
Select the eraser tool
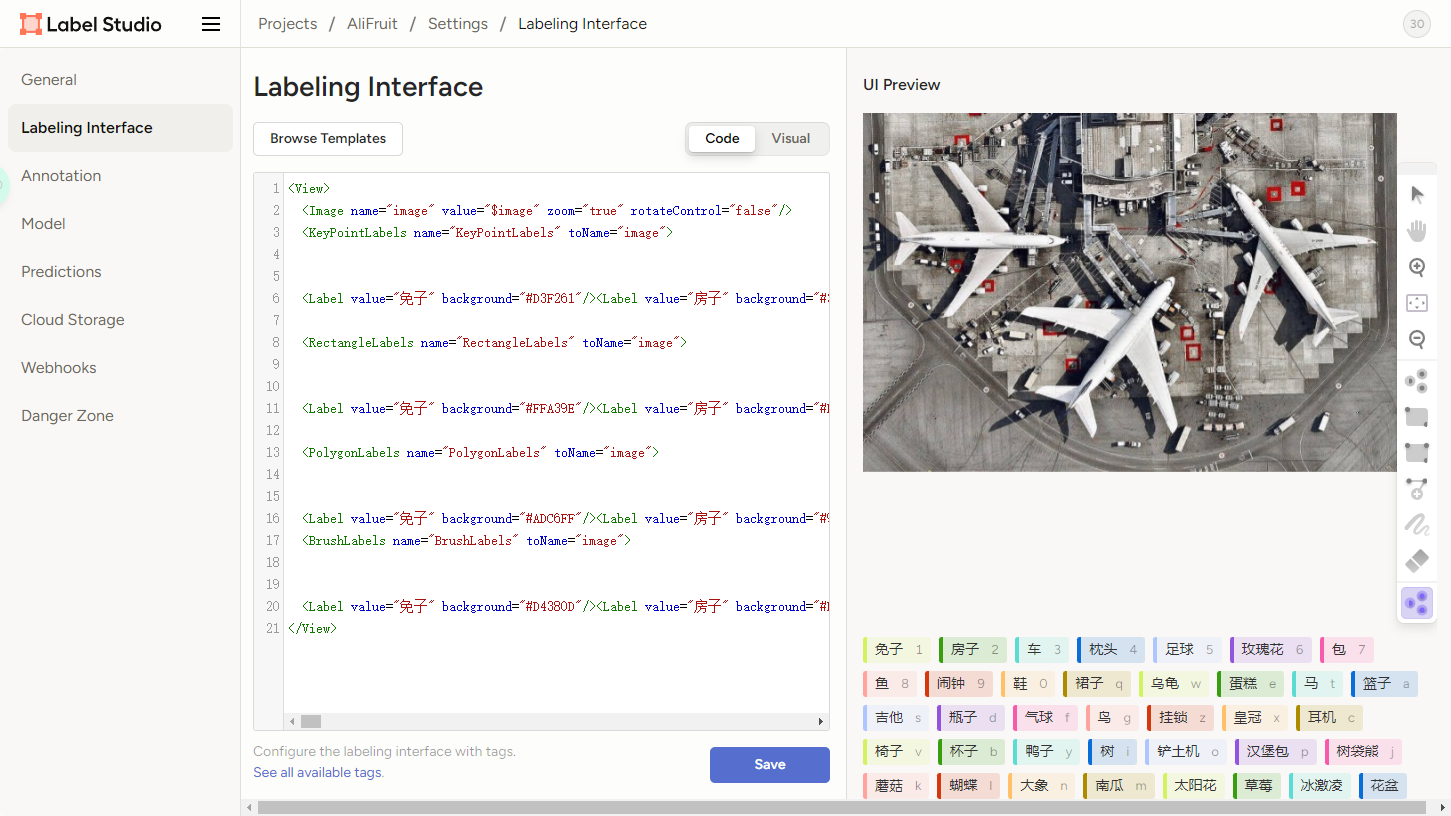click(x=1417, y=561)
